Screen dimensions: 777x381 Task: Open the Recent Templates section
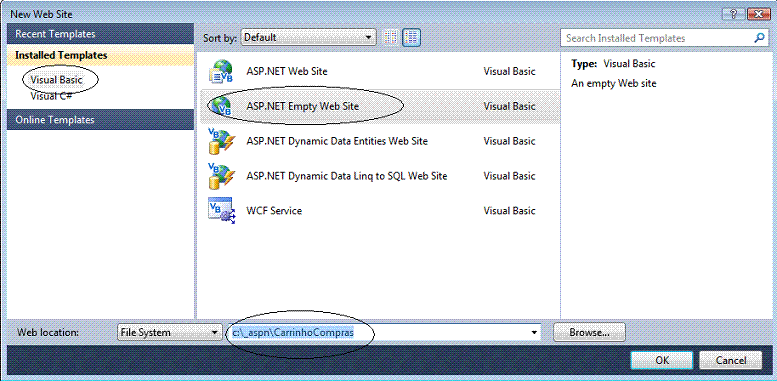click(x=100, y=34)
